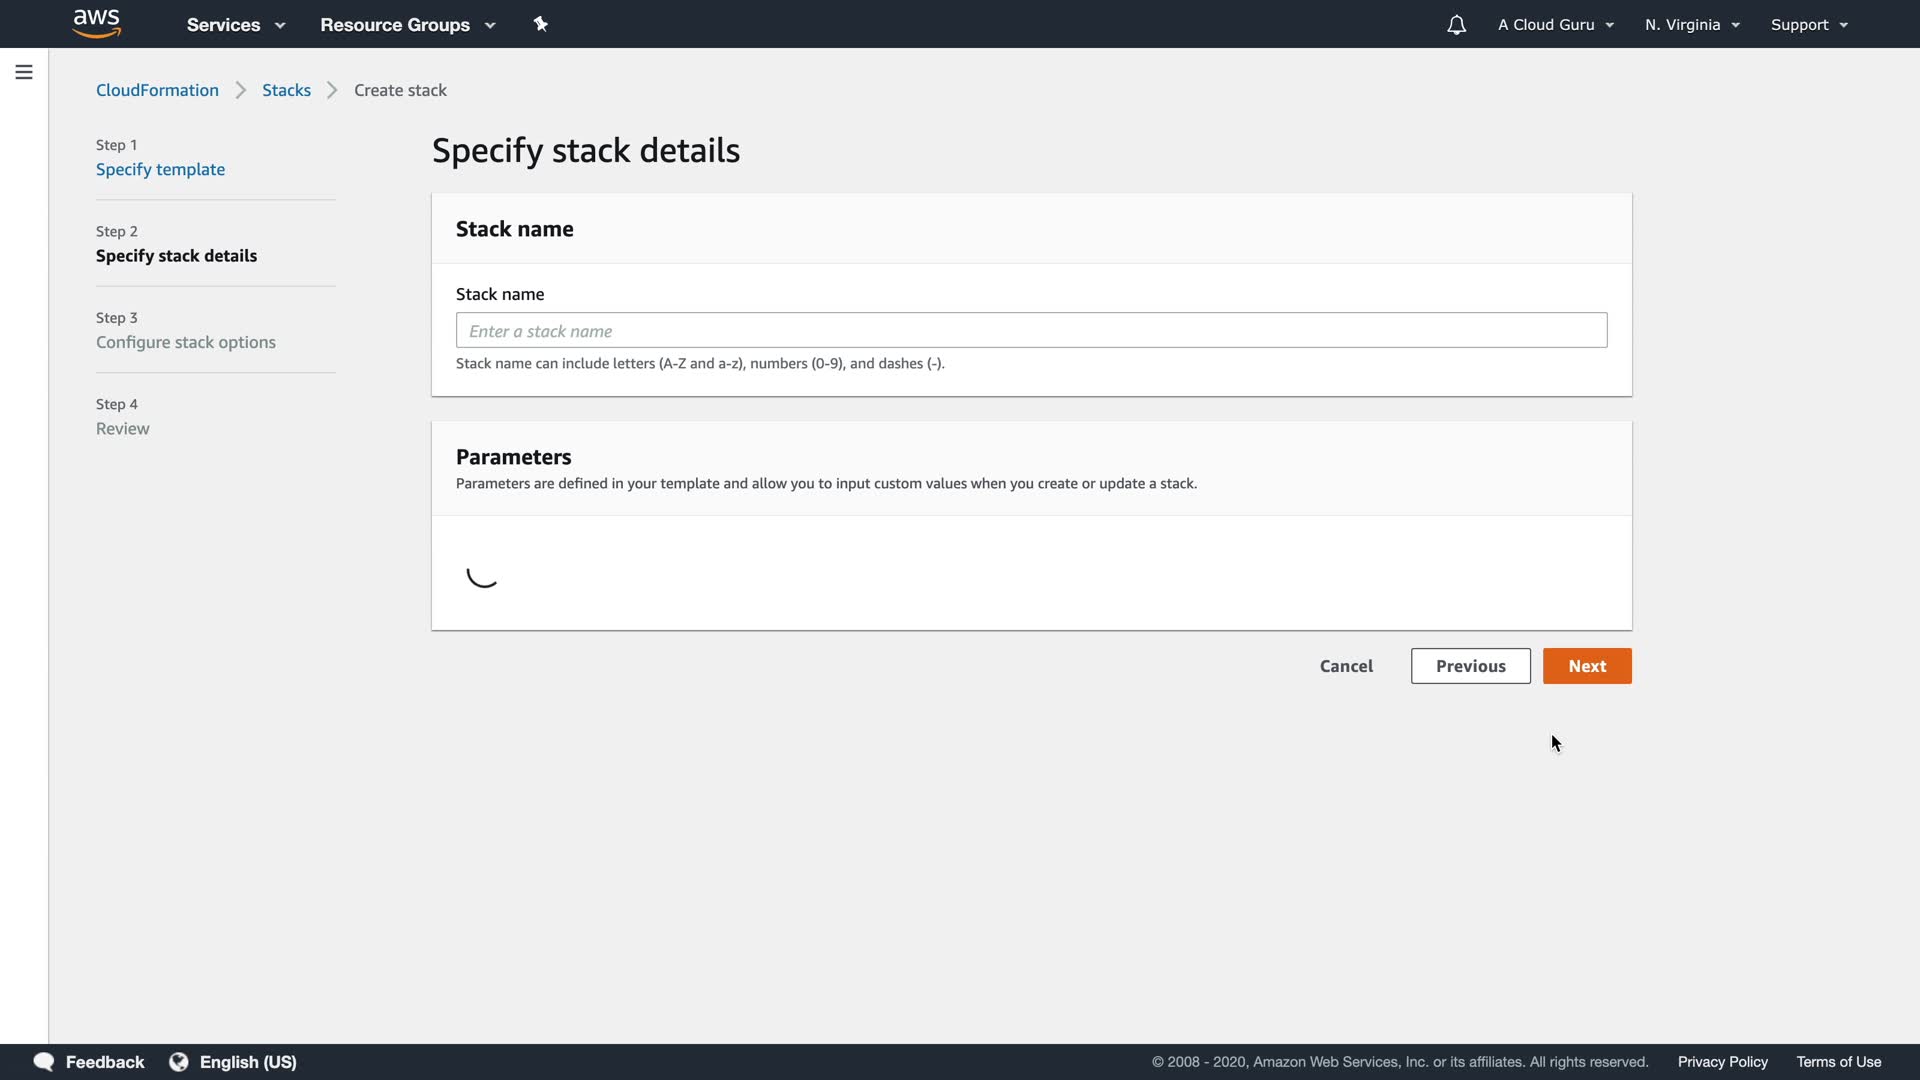Click the Stack name input field
The height and width of the screenshot is (1080, 1920).
point(1031,331)
